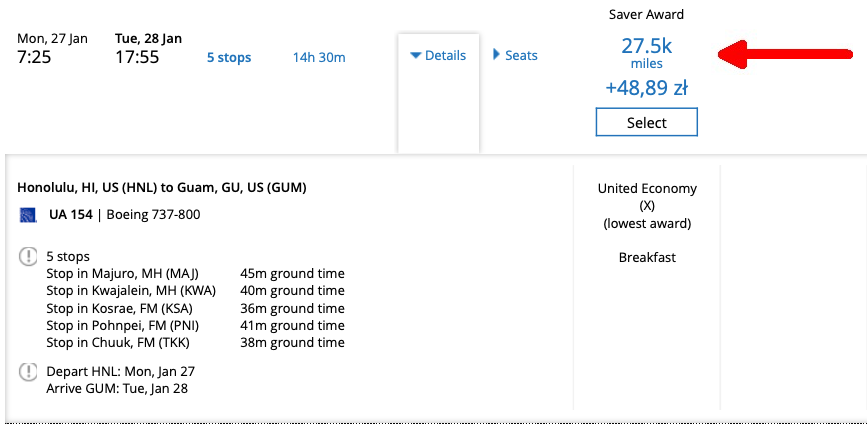The image size is (867, 428).
Task: Click the +48,89 zł fee amount
Action: (646, 88)
